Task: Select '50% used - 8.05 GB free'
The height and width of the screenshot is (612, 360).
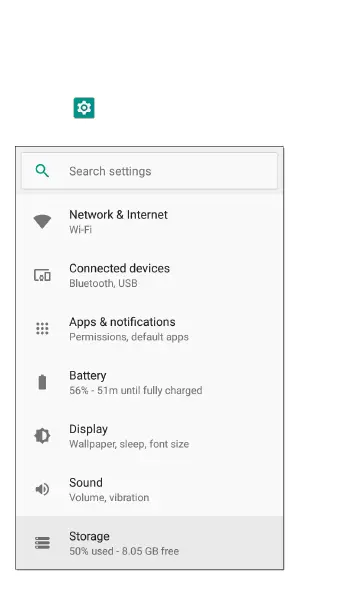Action: 124,551
